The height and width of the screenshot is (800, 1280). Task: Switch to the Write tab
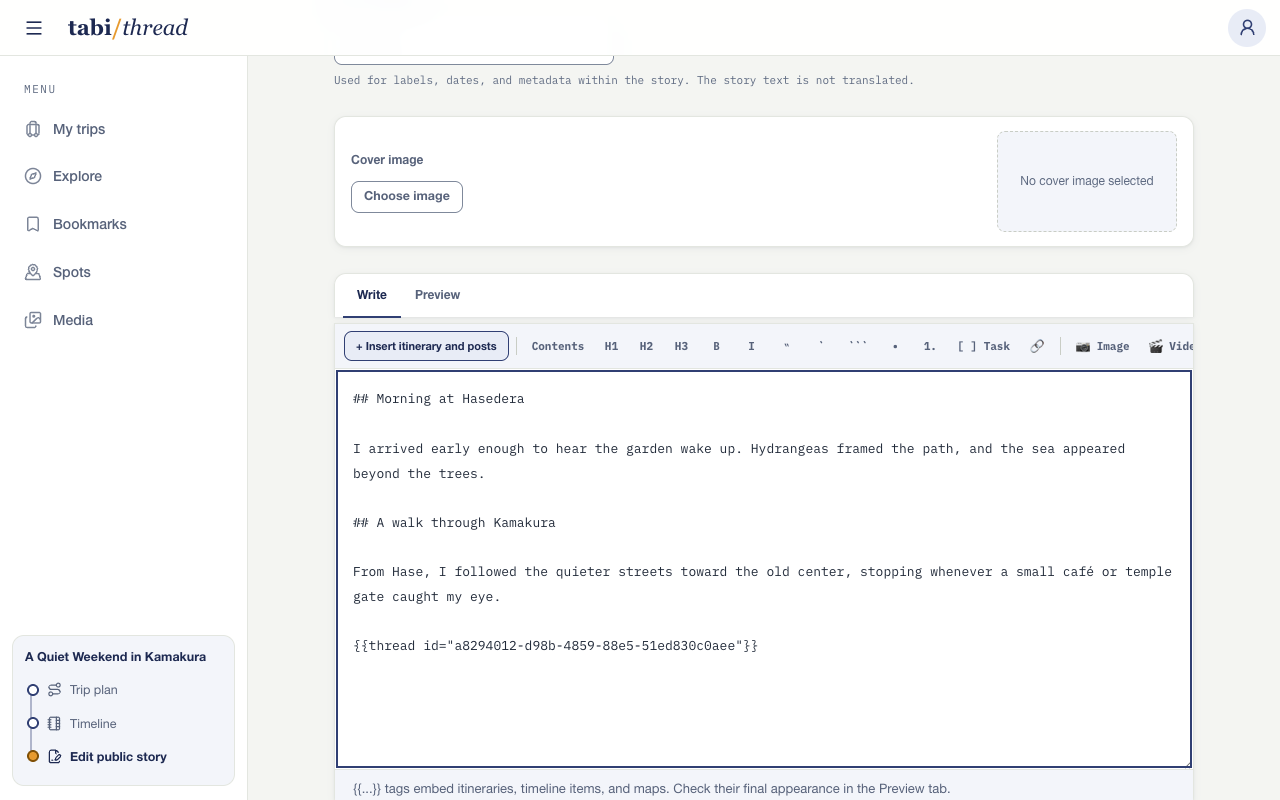point(372,295)
